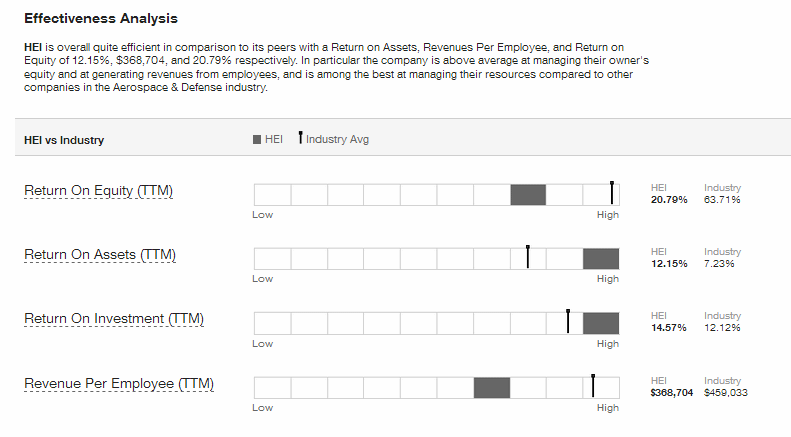Screen dimensions: 791x437
Task: Click industry average marker on Revenue Per Employee
Action: coord(593,386)
